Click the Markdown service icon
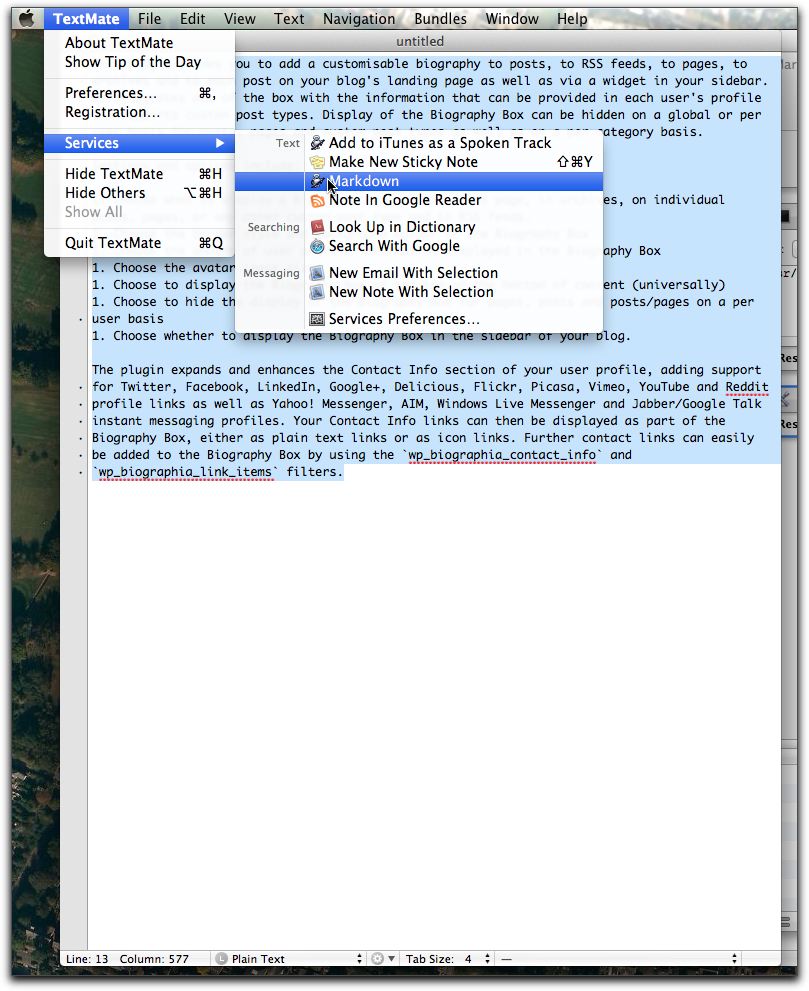809x991 pixels. [x=317, y=181]
